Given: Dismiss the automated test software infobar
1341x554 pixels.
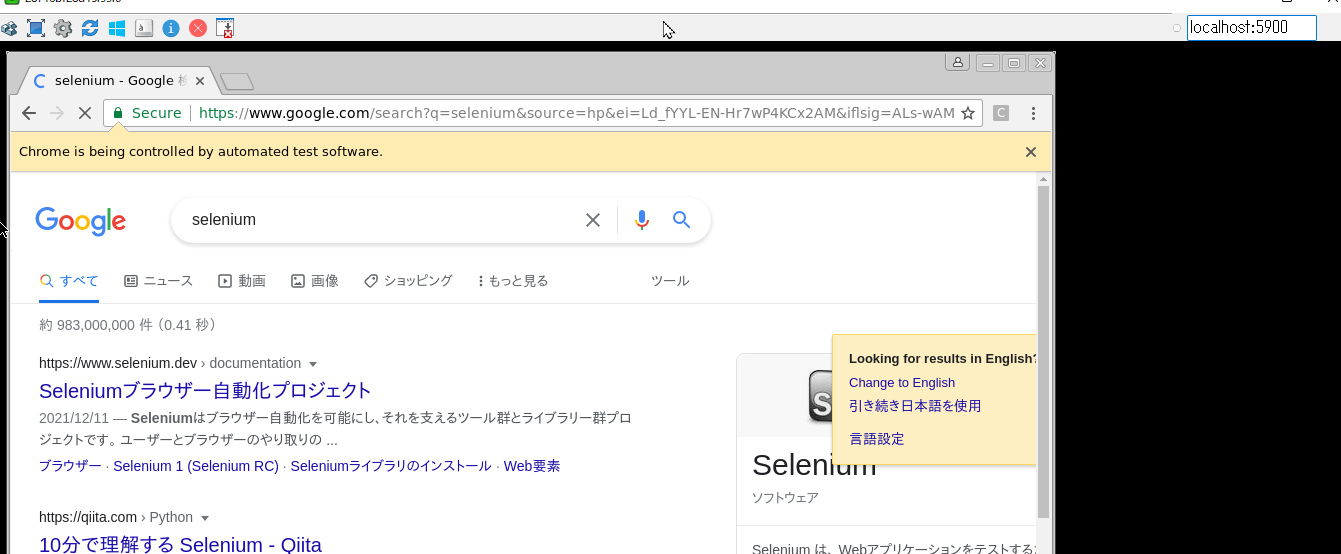Looking at the screenshot, I should coord(1031,152).
